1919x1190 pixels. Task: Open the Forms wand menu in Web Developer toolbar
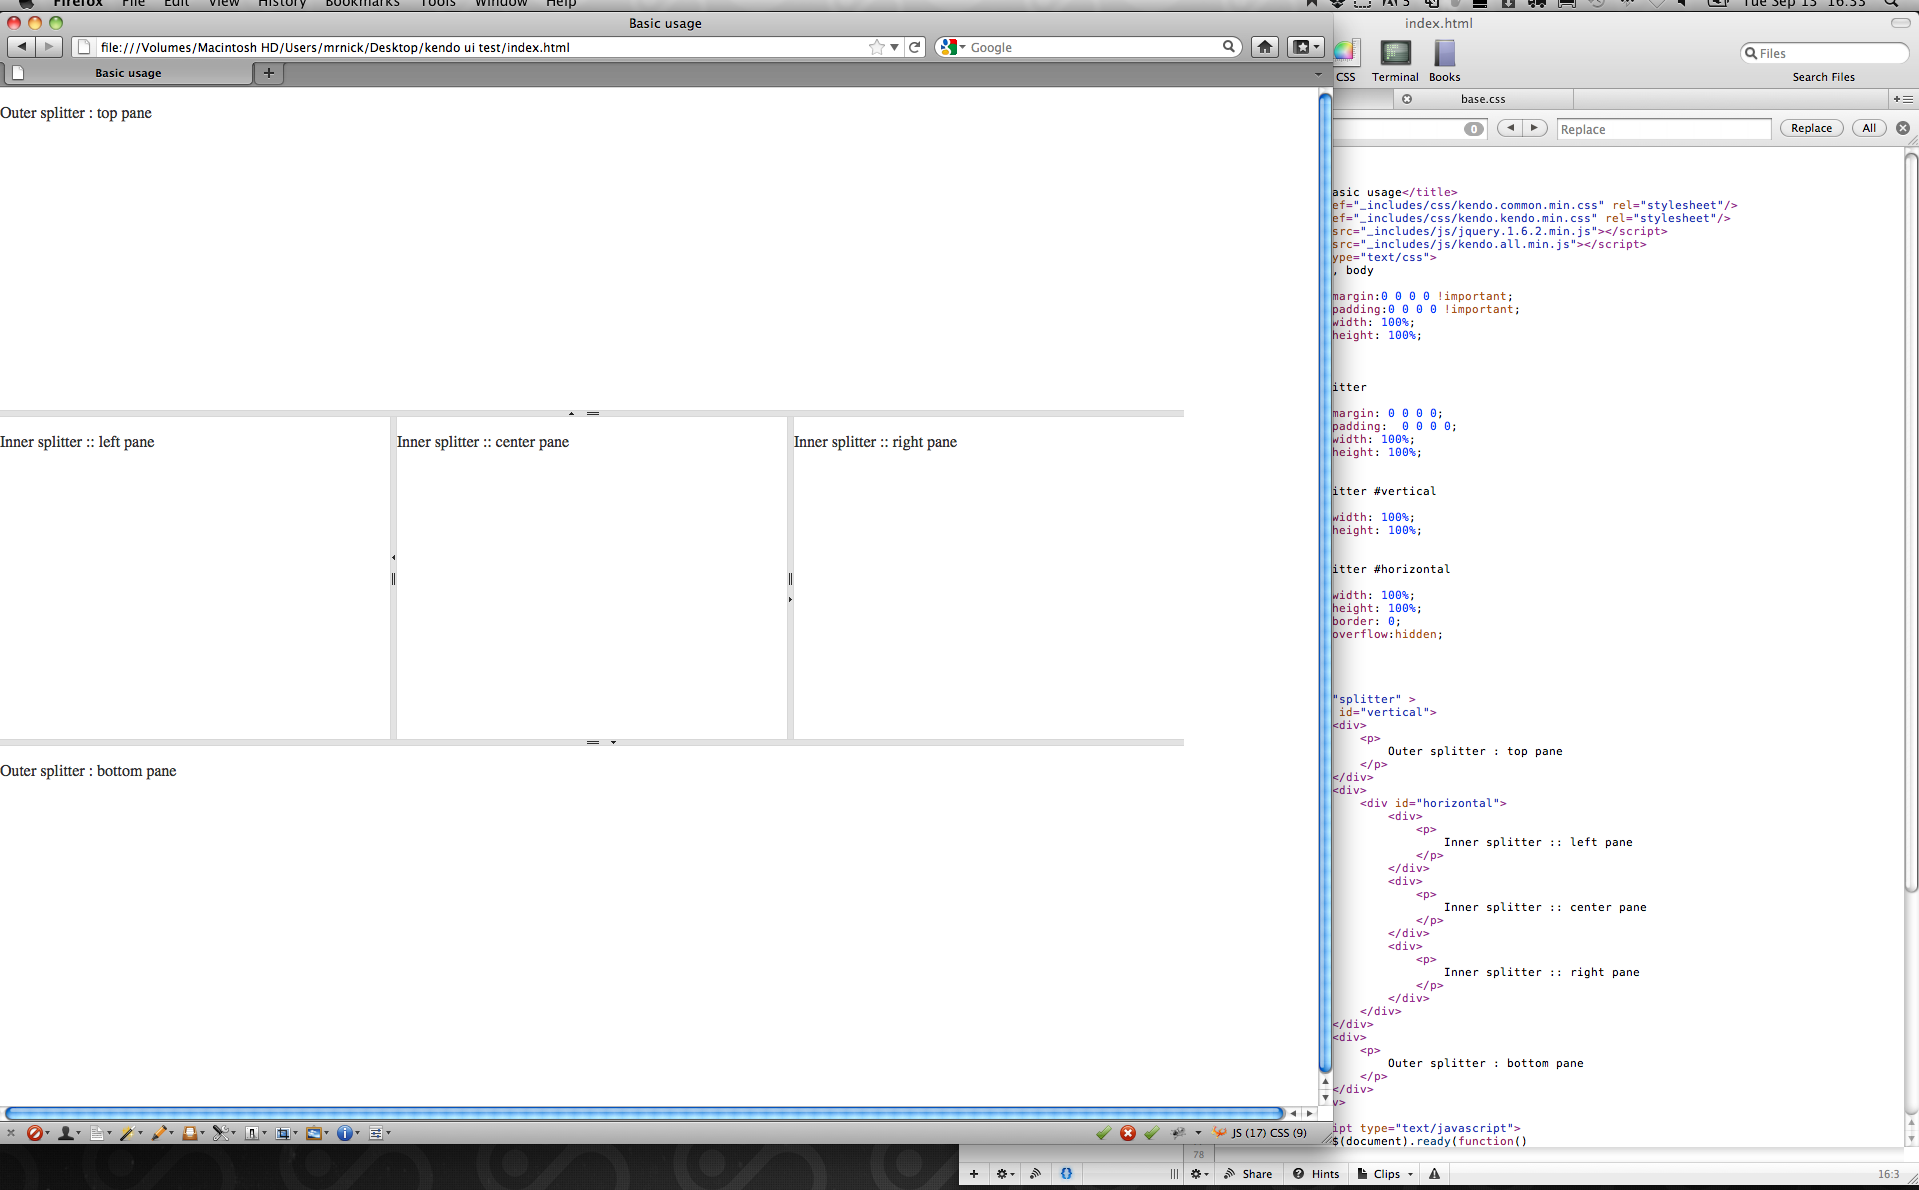tap(130, 1133)
